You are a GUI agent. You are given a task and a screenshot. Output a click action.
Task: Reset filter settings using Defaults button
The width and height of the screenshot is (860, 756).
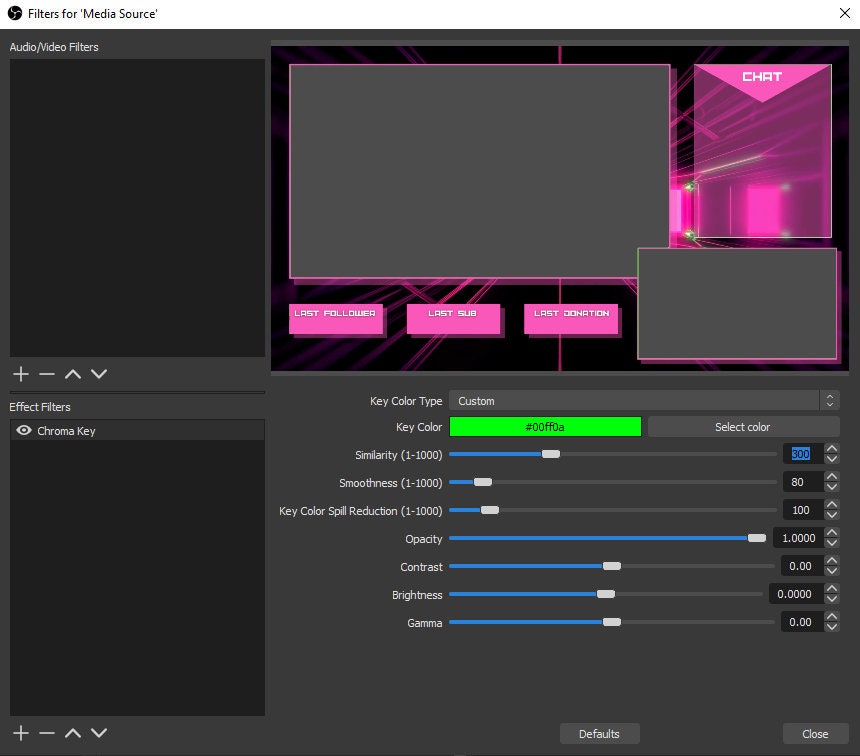coord(599,733)
